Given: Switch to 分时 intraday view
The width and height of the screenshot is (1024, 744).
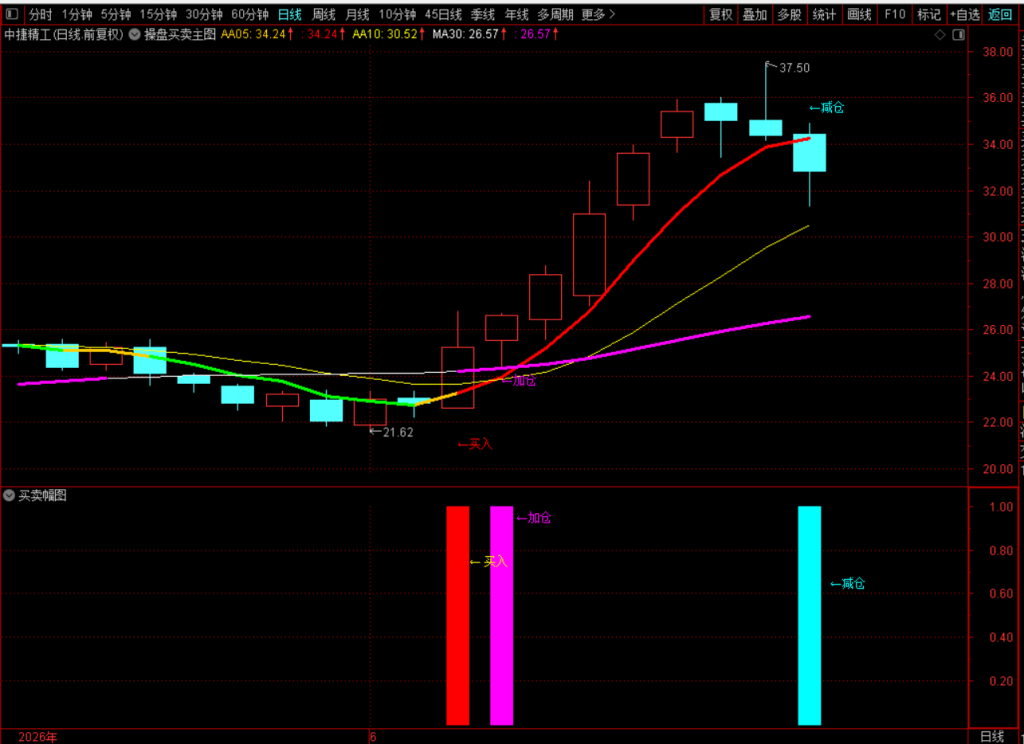Looking at the screenshot, I should [x=40, y=14].
